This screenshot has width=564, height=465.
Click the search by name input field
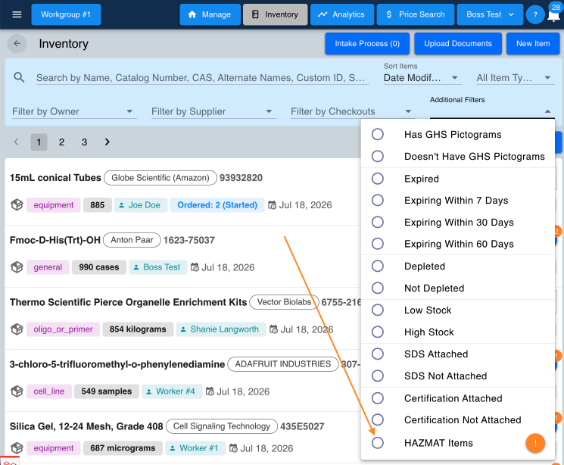[202, 78]
